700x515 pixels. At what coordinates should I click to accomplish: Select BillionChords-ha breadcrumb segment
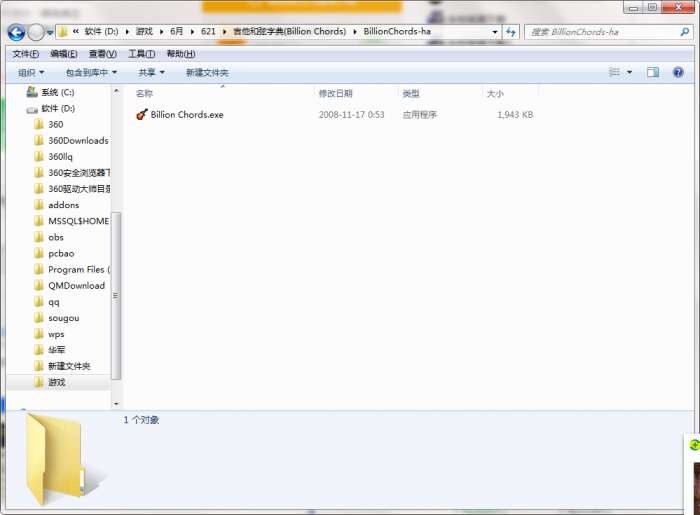click(397, 31)
